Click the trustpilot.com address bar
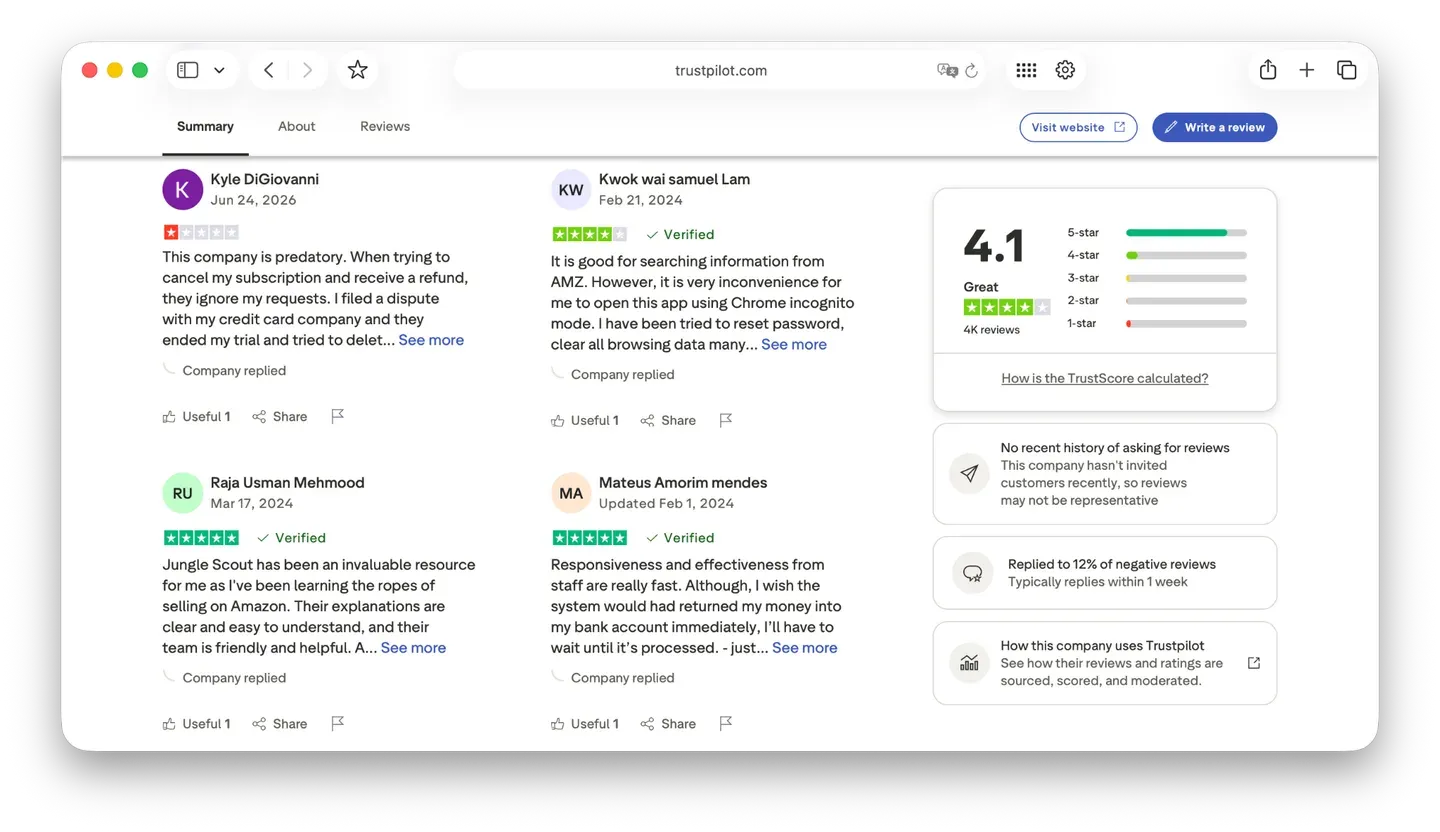 tap(720, 70)
